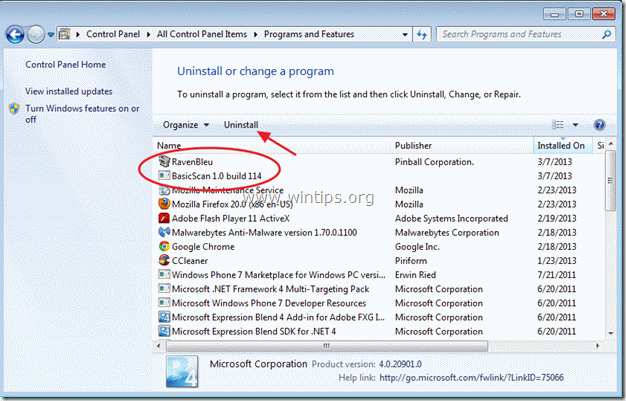The width and height of the screenshot is (626, 401).
Task: Click the 1/23/2013 install date cell
Action: pyautogui.click(x=557, y=261)
